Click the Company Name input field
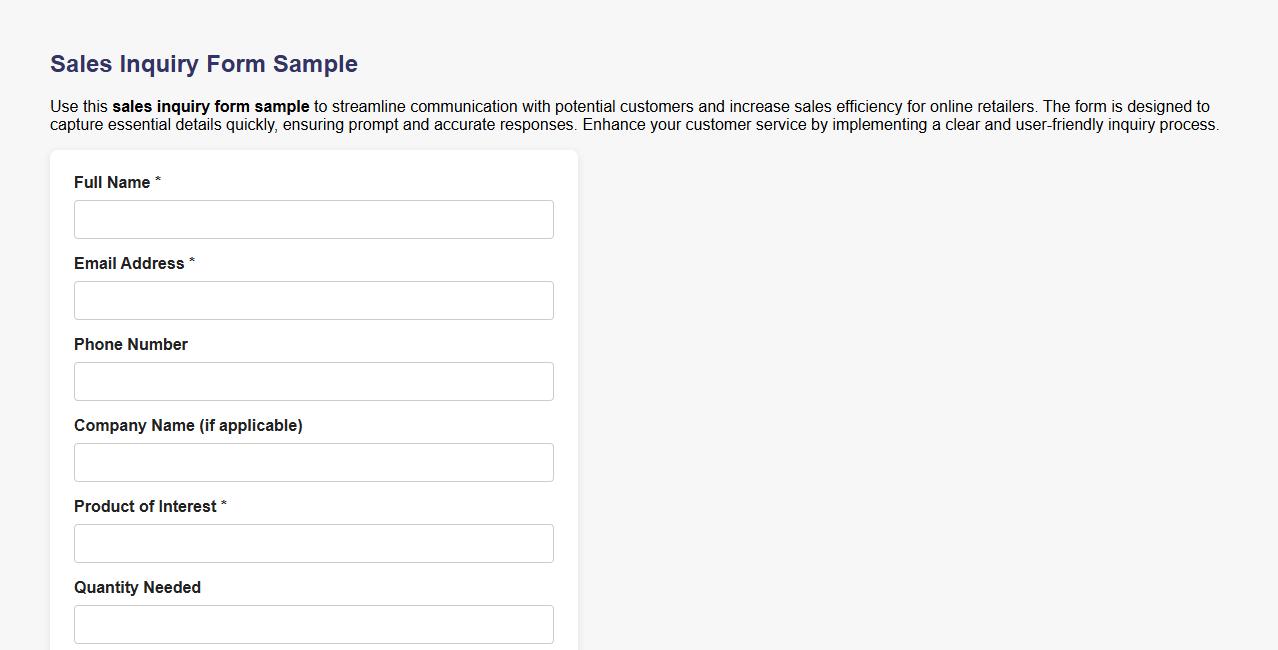1278x650 pixels. (313, 462)
